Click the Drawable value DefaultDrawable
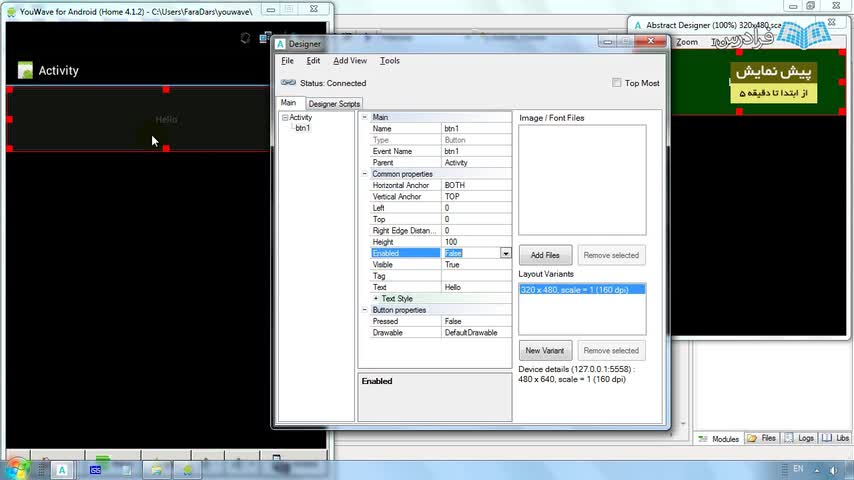 [x=476, y=332]
